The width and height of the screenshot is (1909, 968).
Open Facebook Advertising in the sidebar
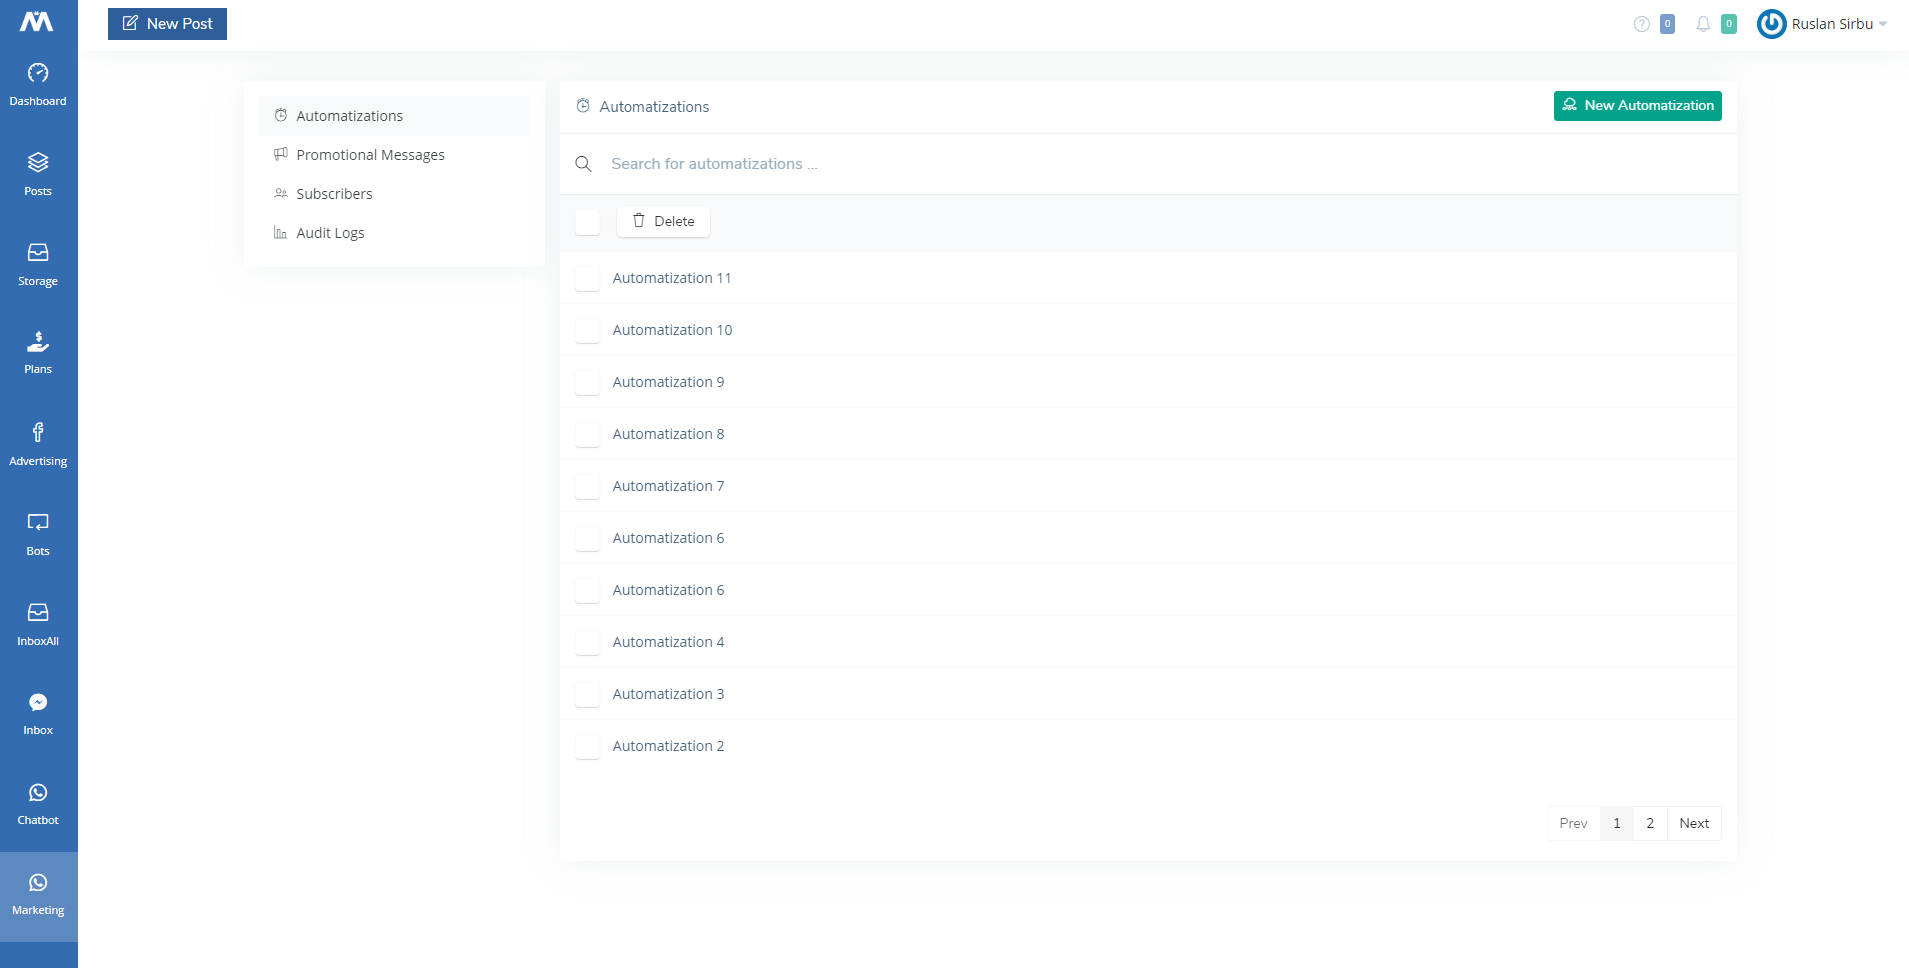tap(38, 433)
